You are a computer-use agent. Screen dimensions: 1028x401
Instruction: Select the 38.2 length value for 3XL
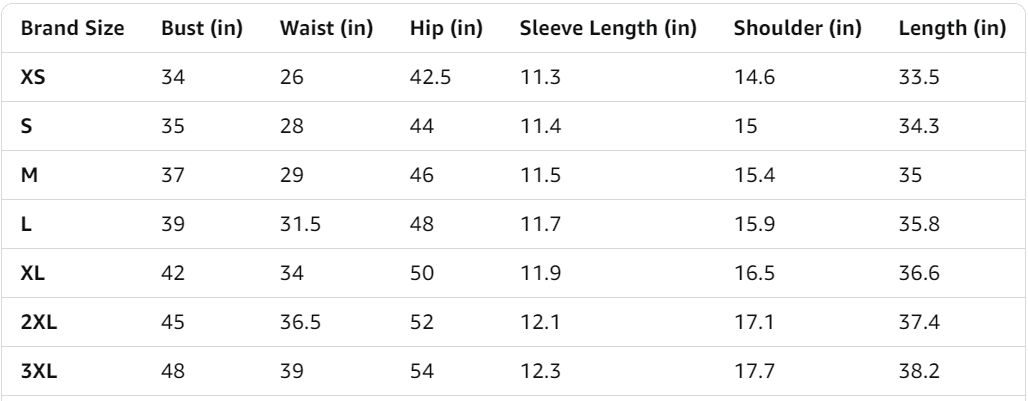918,368
